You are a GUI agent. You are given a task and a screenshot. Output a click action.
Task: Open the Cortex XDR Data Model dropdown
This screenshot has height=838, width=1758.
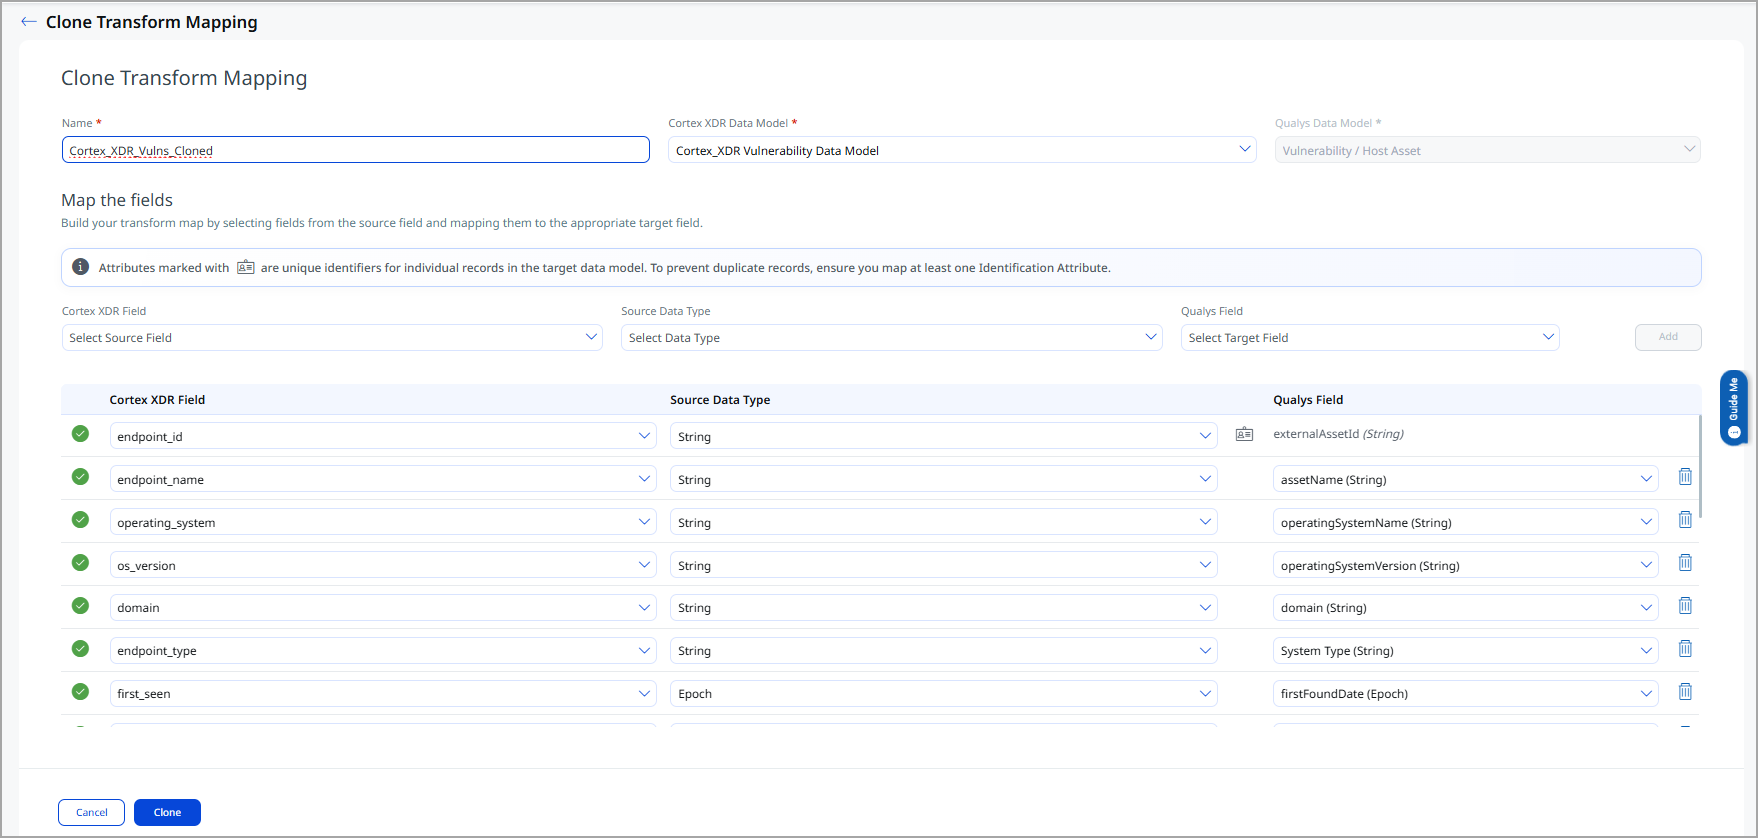click(960, 150)
